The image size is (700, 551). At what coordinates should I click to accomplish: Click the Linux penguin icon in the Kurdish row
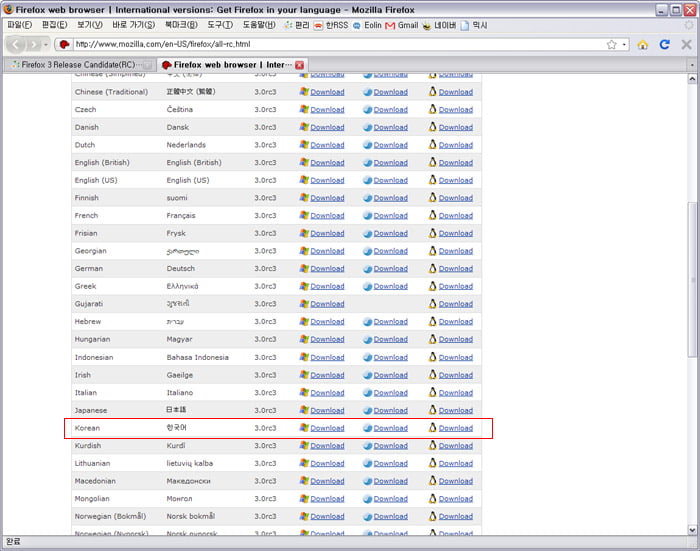(x=432, y=445)
